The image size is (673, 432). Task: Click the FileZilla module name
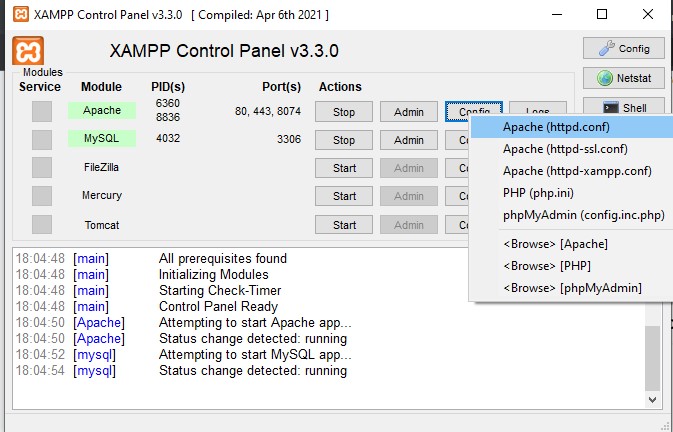(x=101, y=167)
